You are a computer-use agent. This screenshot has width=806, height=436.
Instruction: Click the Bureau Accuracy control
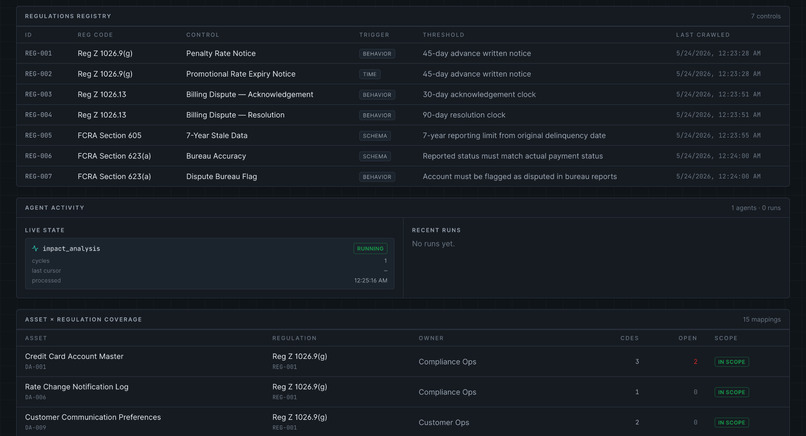point(216,156)
